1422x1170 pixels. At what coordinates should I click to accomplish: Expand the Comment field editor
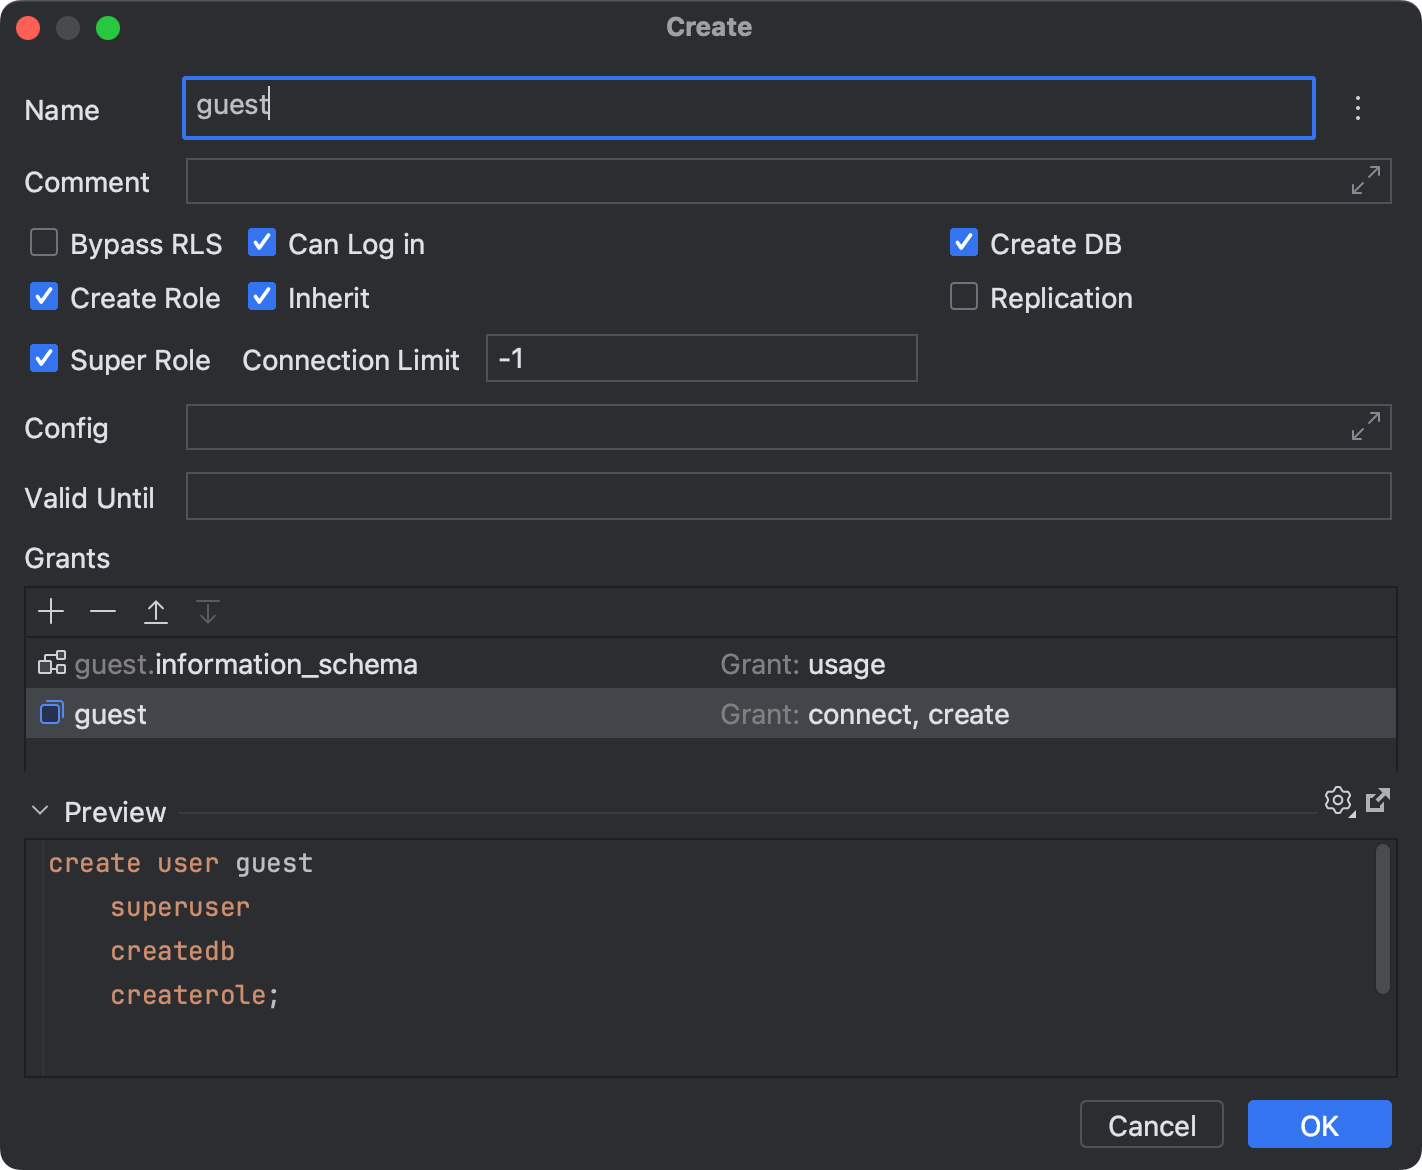(x=1365, y=181)
